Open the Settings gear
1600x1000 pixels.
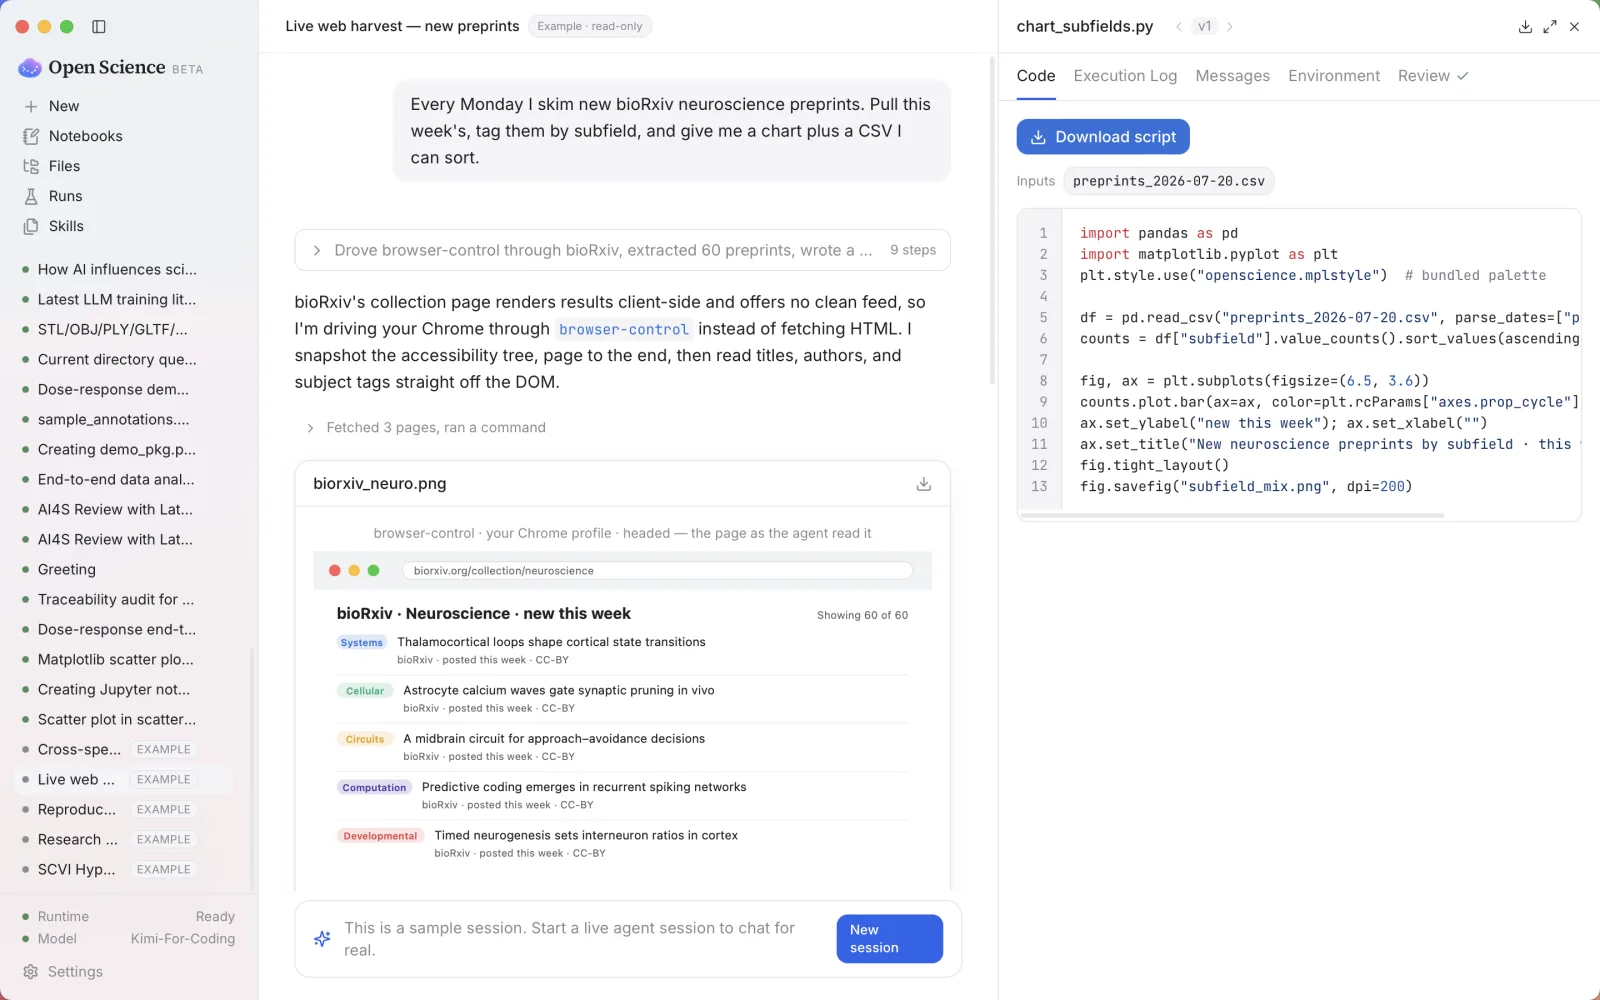click(x=31, y=972)
